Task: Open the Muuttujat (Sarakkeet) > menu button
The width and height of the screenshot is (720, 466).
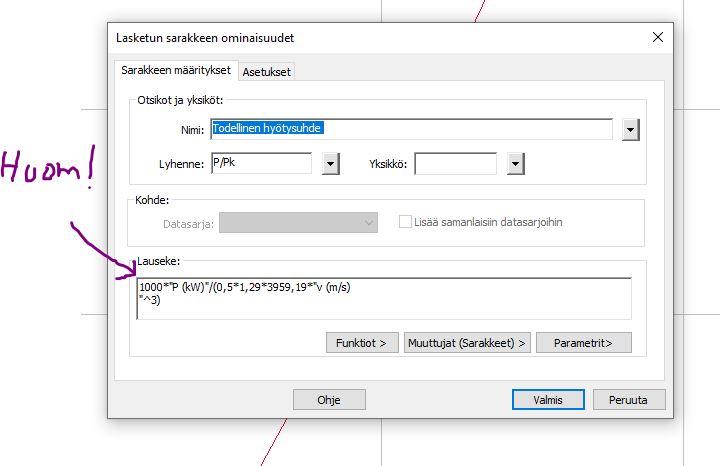Action: pyautogui.click(x=467, y=342)
